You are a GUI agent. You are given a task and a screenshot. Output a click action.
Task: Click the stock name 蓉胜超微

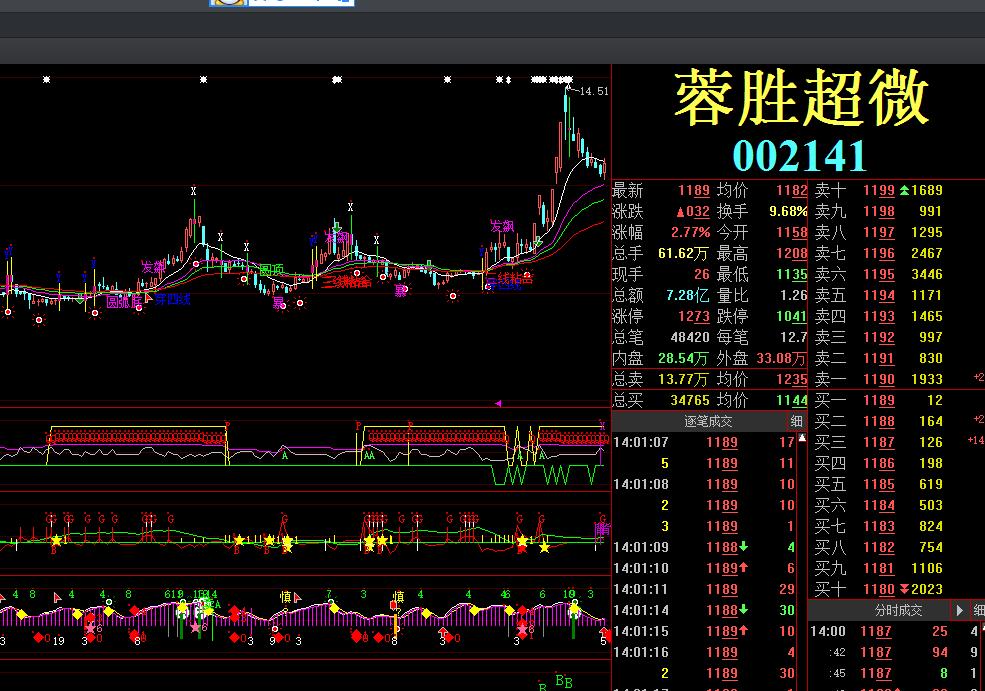point(801,97)
